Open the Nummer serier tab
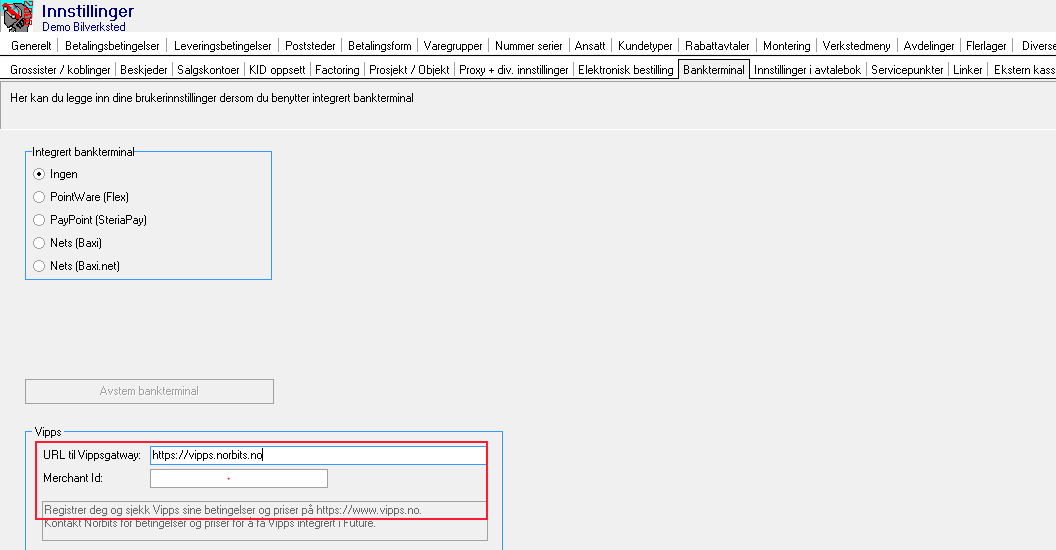1056x550 pixels. point(529,46)
